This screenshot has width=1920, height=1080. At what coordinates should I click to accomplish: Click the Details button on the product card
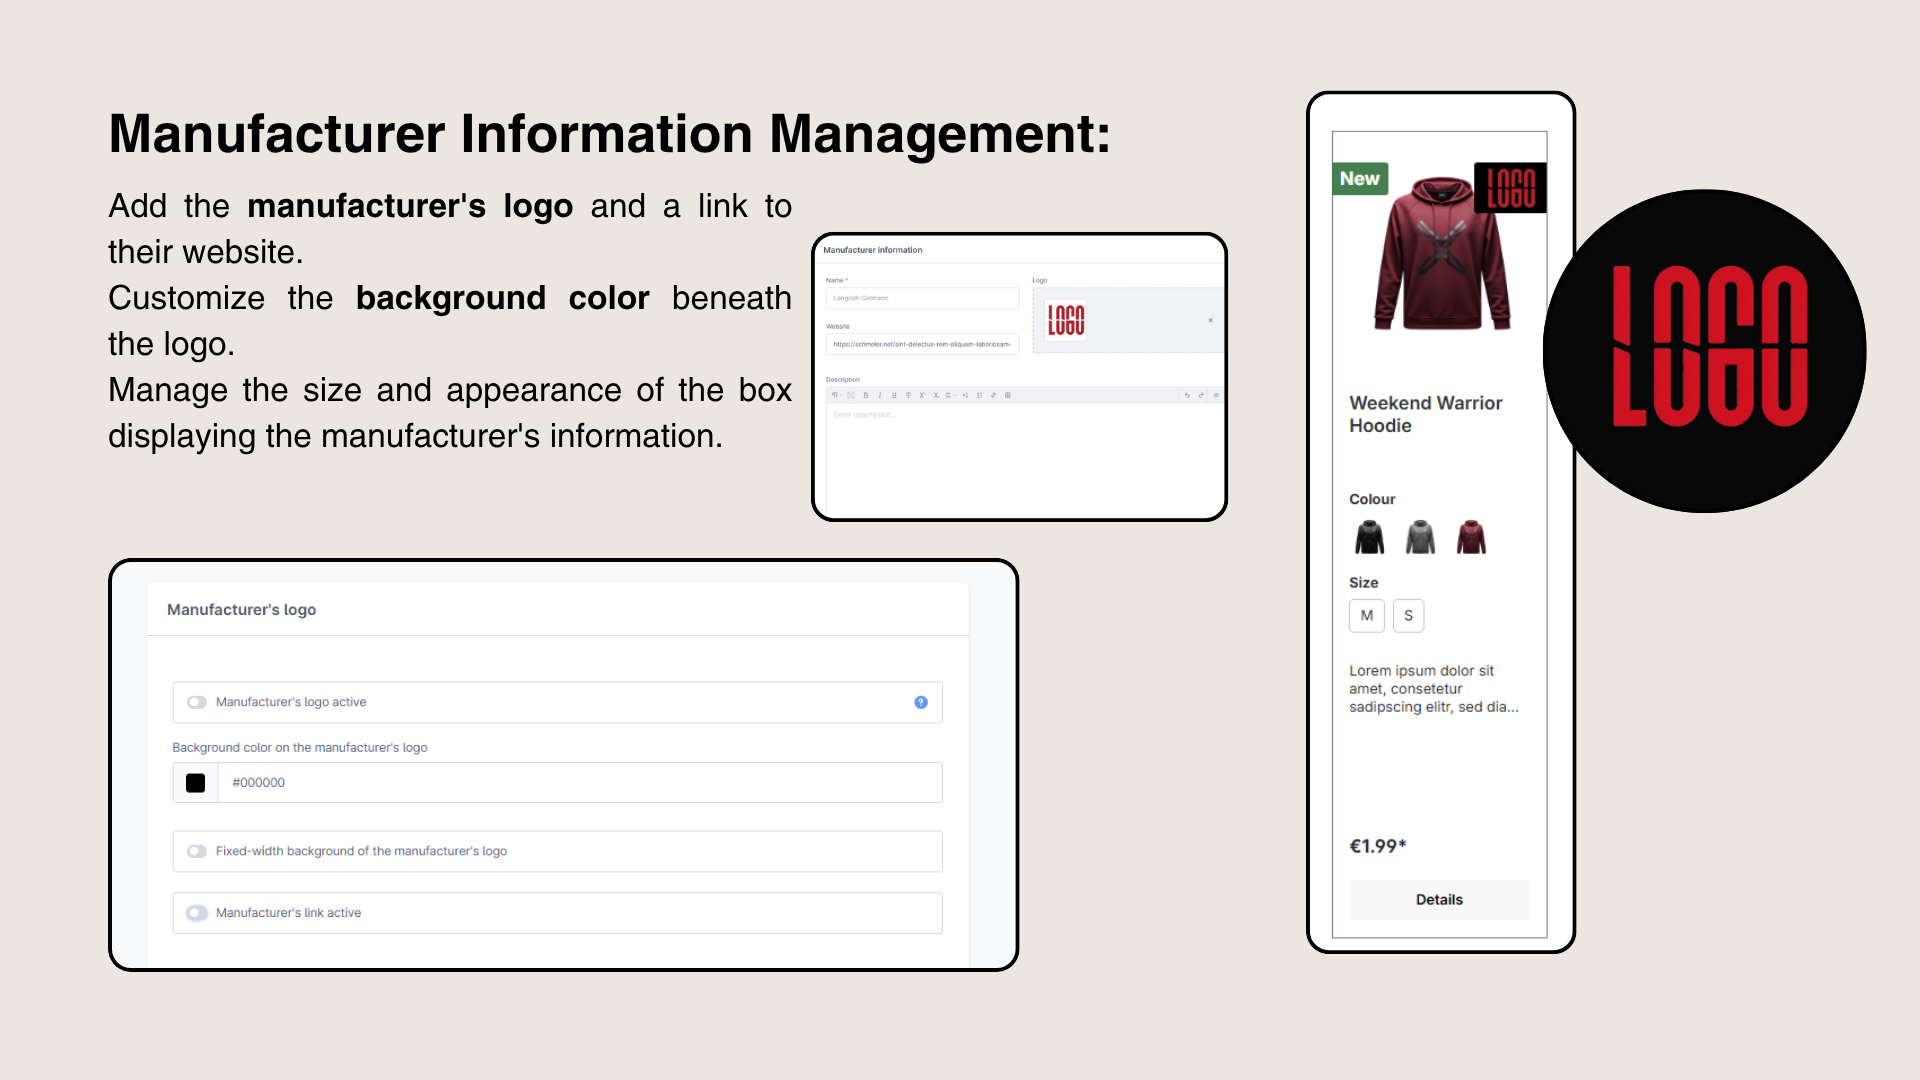coord(1439,900)
